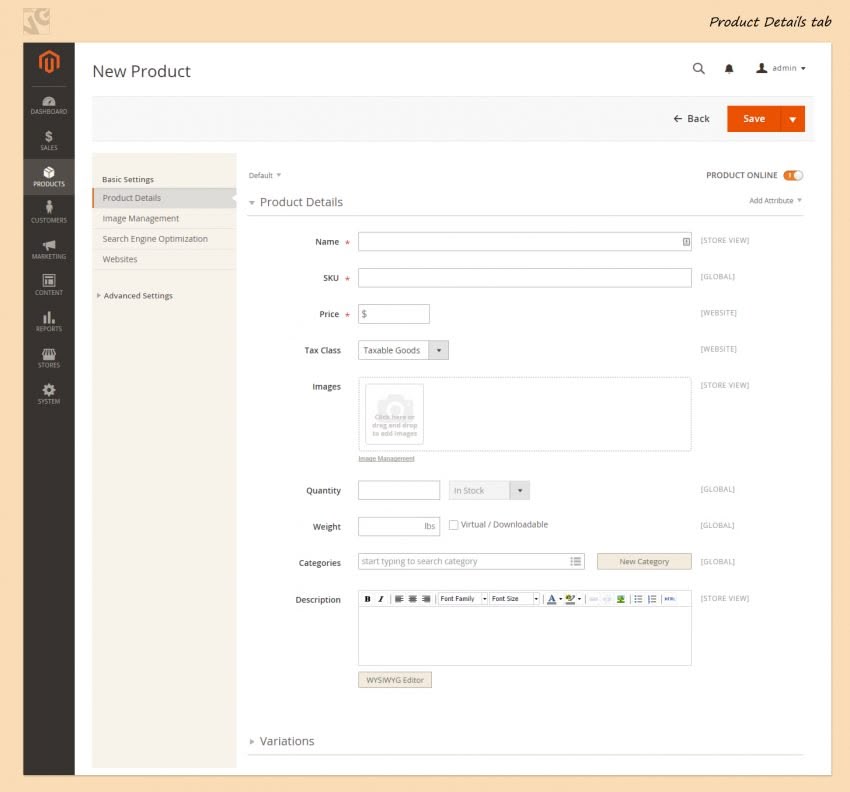The width and height of the screenshot is (850, 792).
Task: Go back with the Back button
Action: click(x=691, y=119)
